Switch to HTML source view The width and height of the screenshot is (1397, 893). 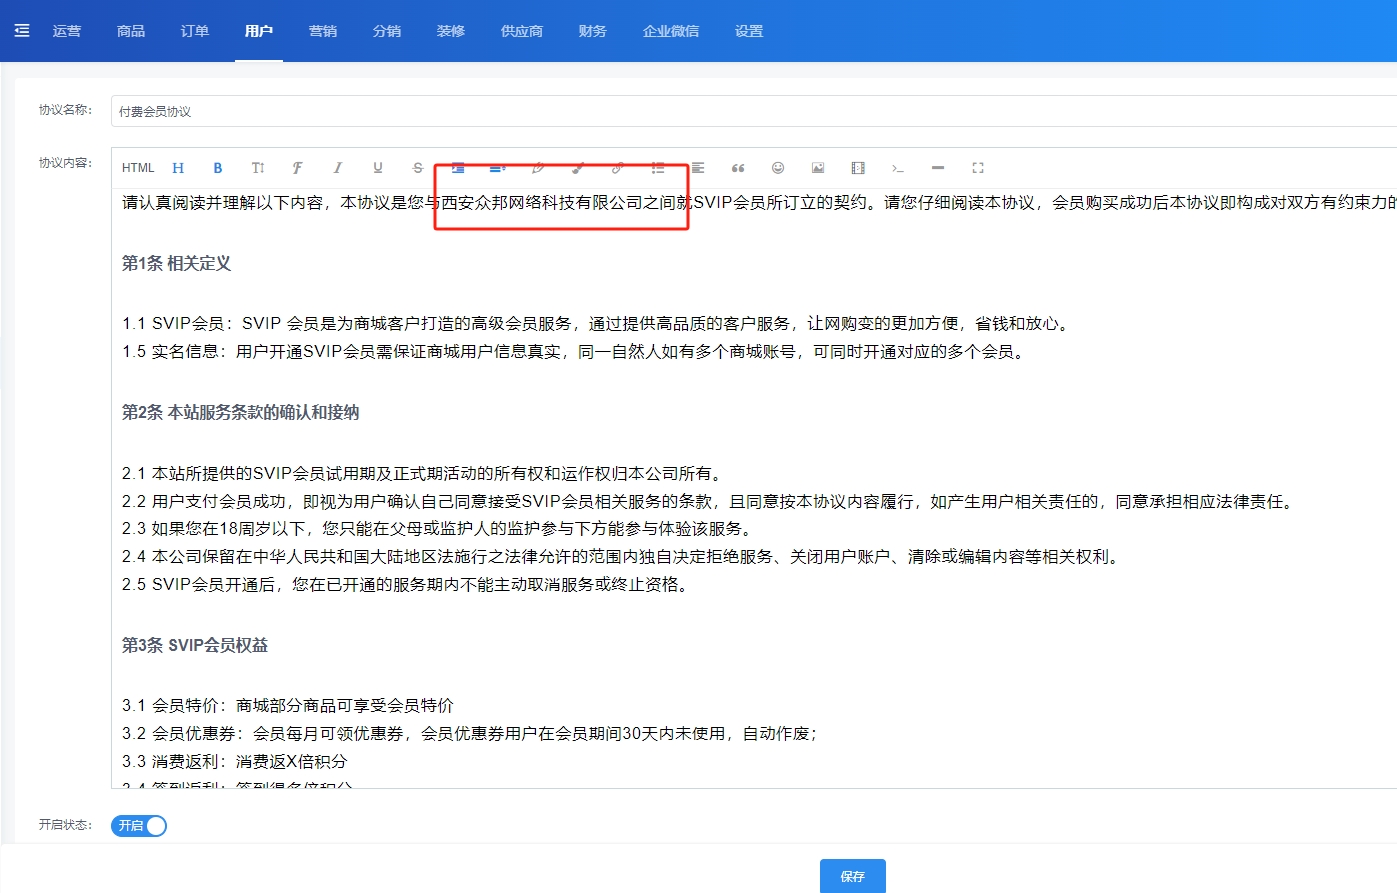tap(138, 168)
